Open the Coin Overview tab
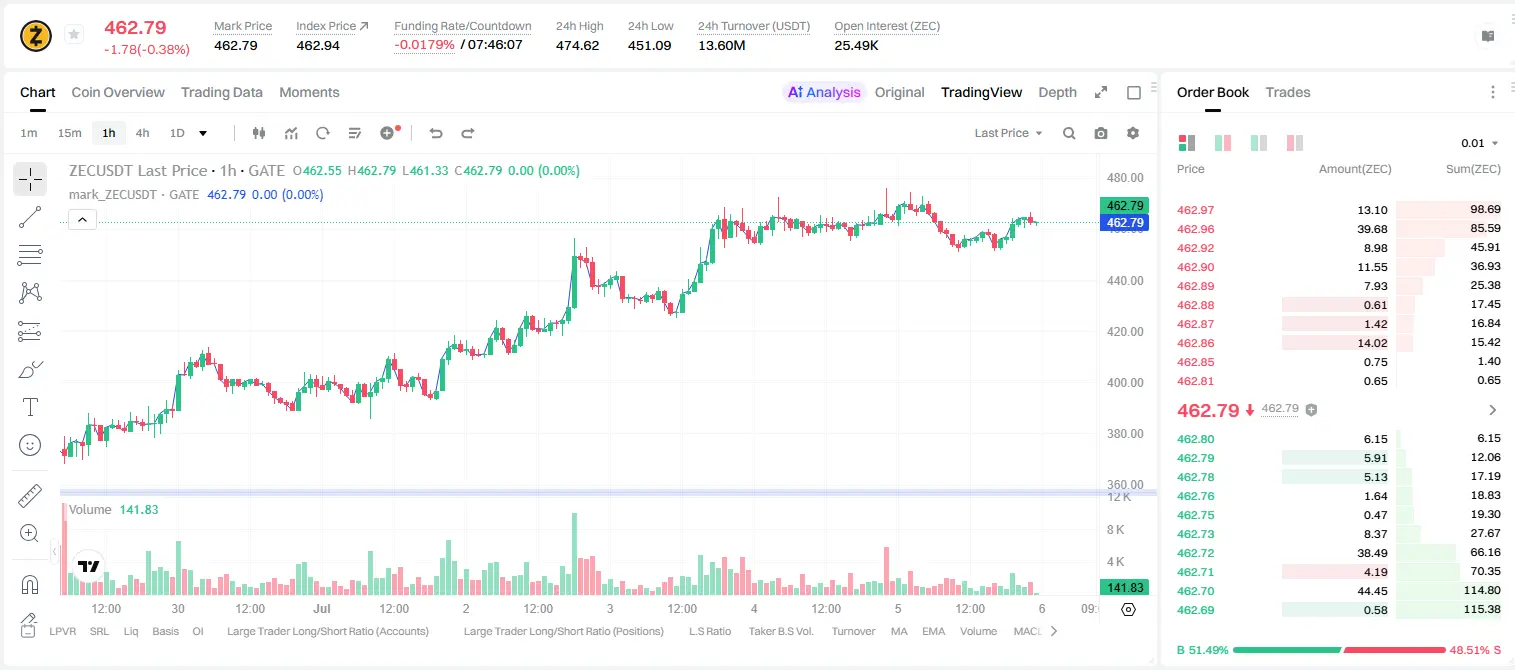 (x=118, y=92)
